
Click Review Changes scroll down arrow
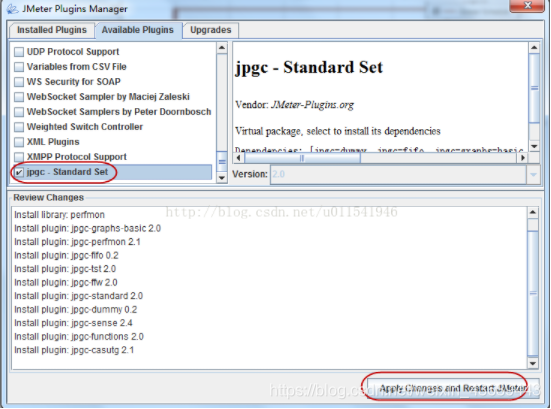click(533, 363)
